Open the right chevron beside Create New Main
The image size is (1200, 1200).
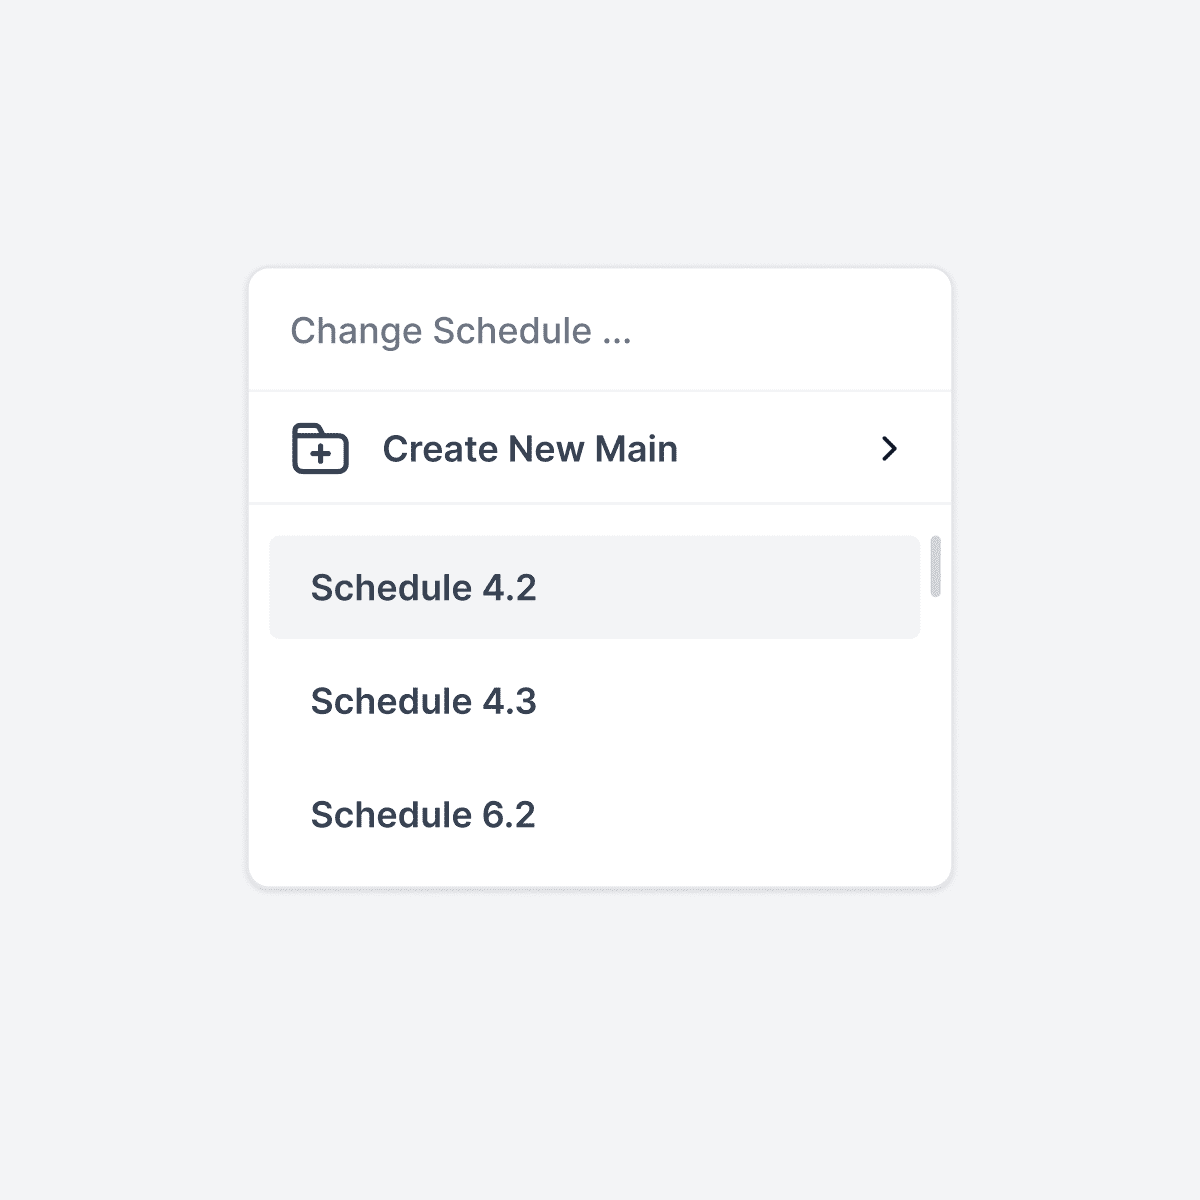click(889, 449)
